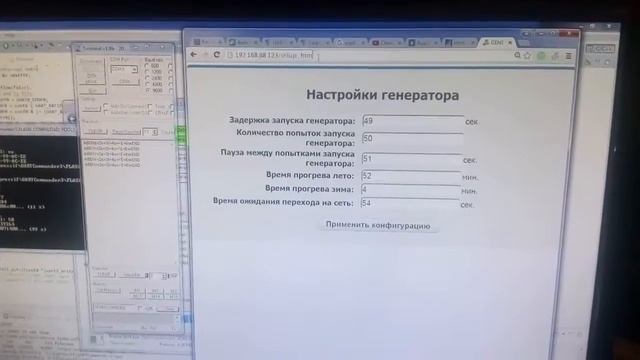Screen dimensions: 640x360
Task: Select 9600 baud rate in Terminal
Action: click(x=147, y=90)
